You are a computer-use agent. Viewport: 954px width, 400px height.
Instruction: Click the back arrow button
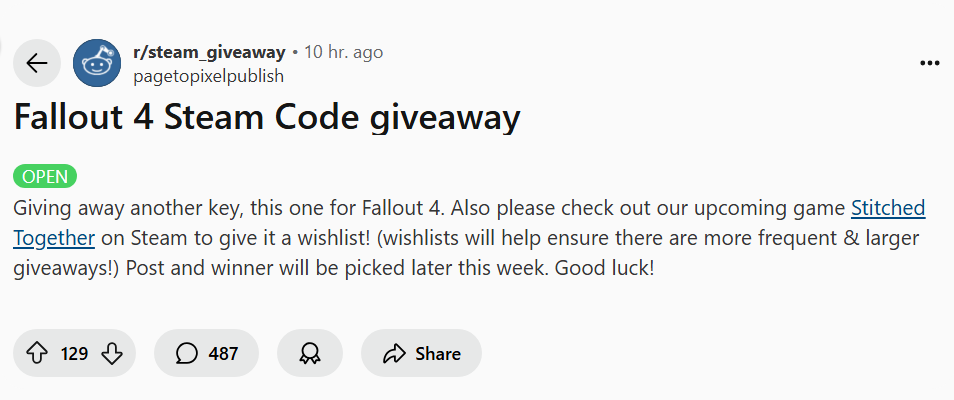pos(37,64)
